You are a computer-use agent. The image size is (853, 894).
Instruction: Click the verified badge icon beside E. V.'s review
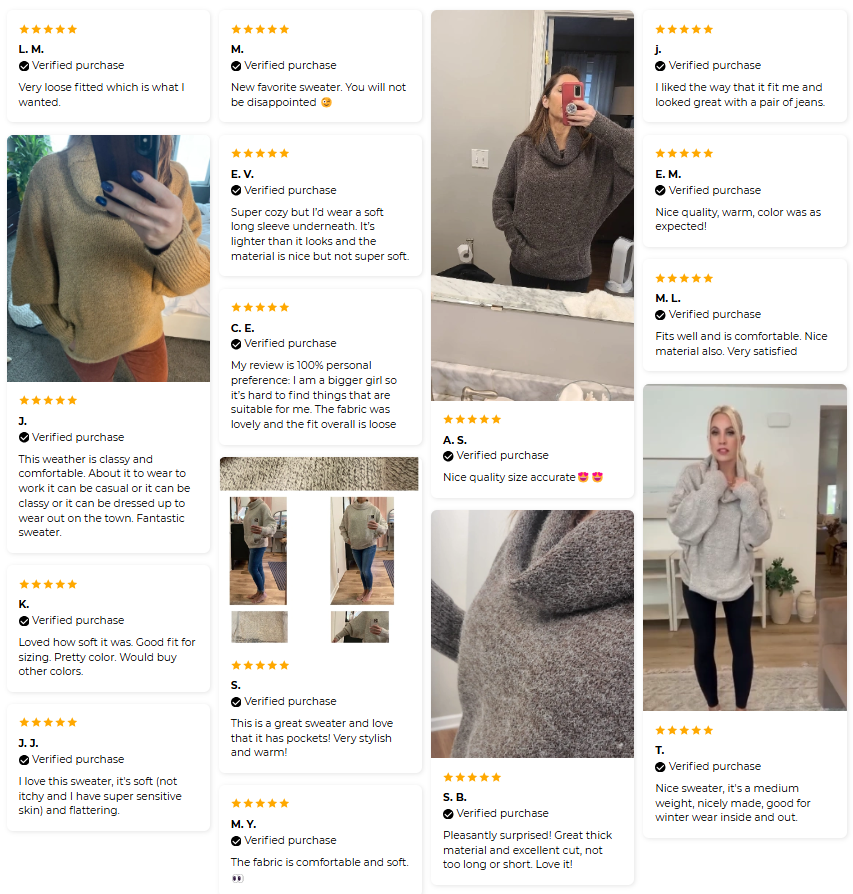236,190
